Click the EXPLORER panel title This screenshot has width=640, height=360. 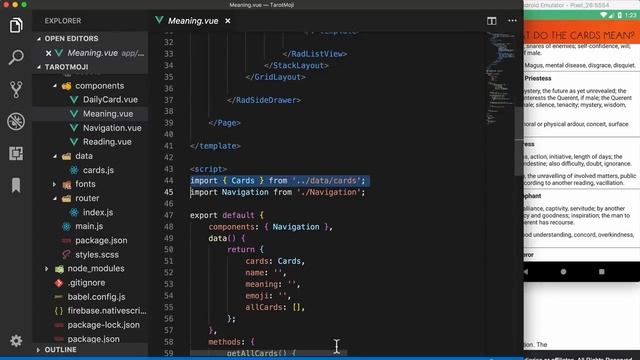63,21
